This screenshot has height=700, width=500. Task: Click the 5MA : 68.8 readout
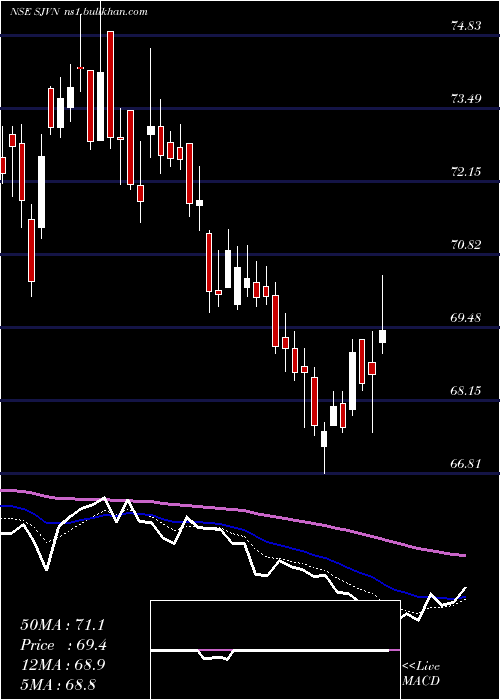(58, 684)
